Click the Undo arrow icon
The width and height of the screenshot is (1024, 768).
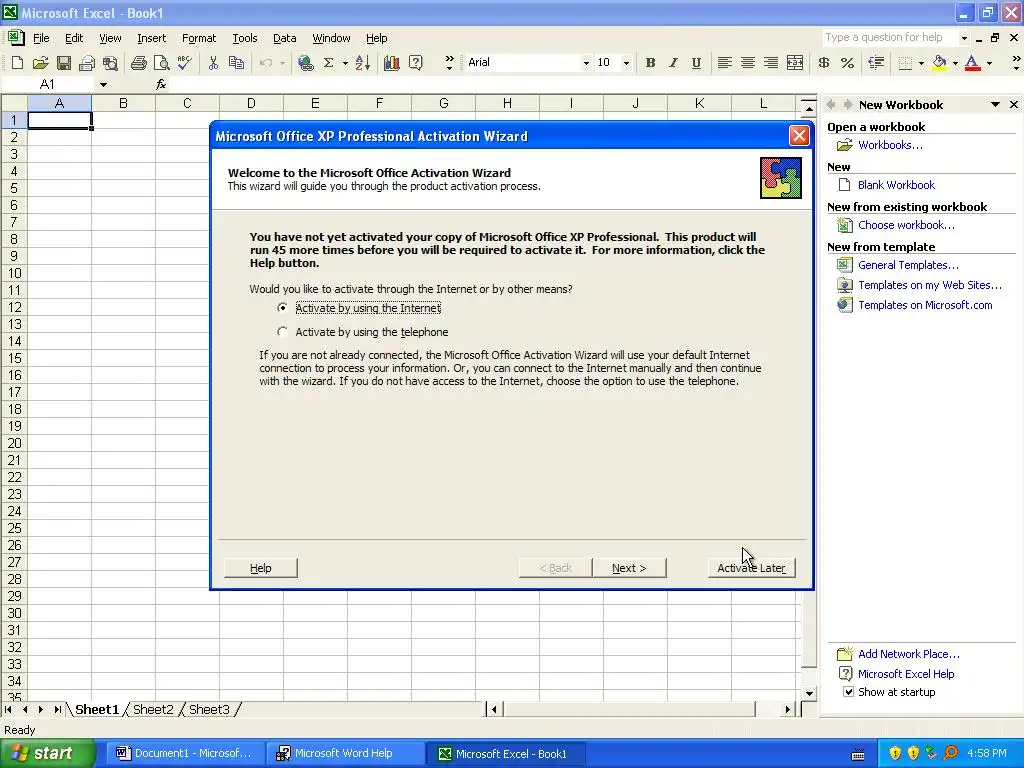pyautogui.click(x=265, y=63)
